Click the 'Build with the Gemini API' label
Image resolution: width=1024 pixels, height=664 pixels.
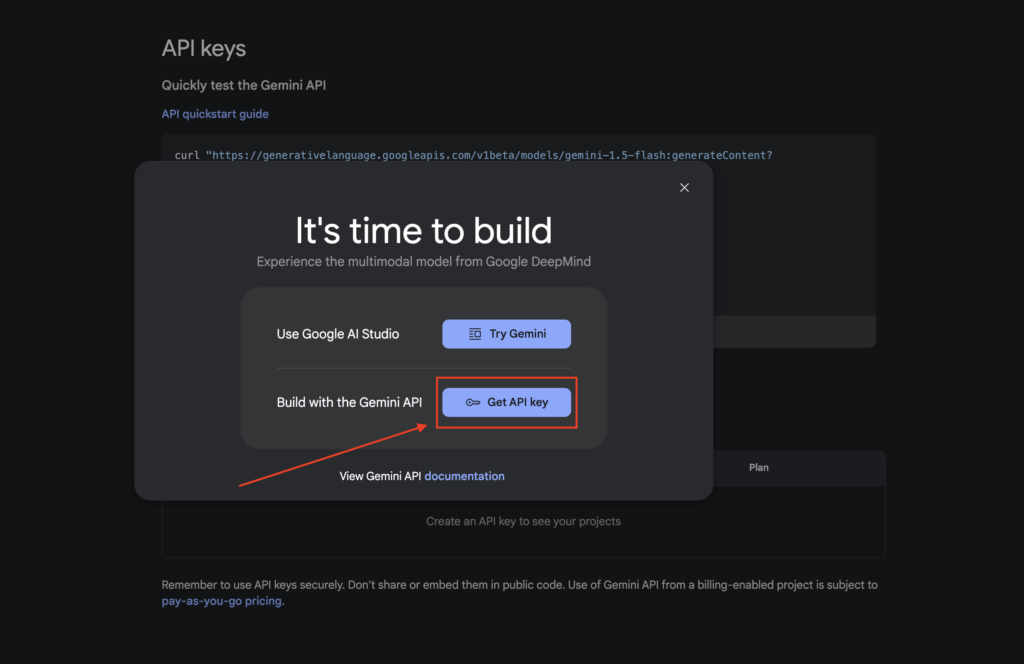[349, 402]
